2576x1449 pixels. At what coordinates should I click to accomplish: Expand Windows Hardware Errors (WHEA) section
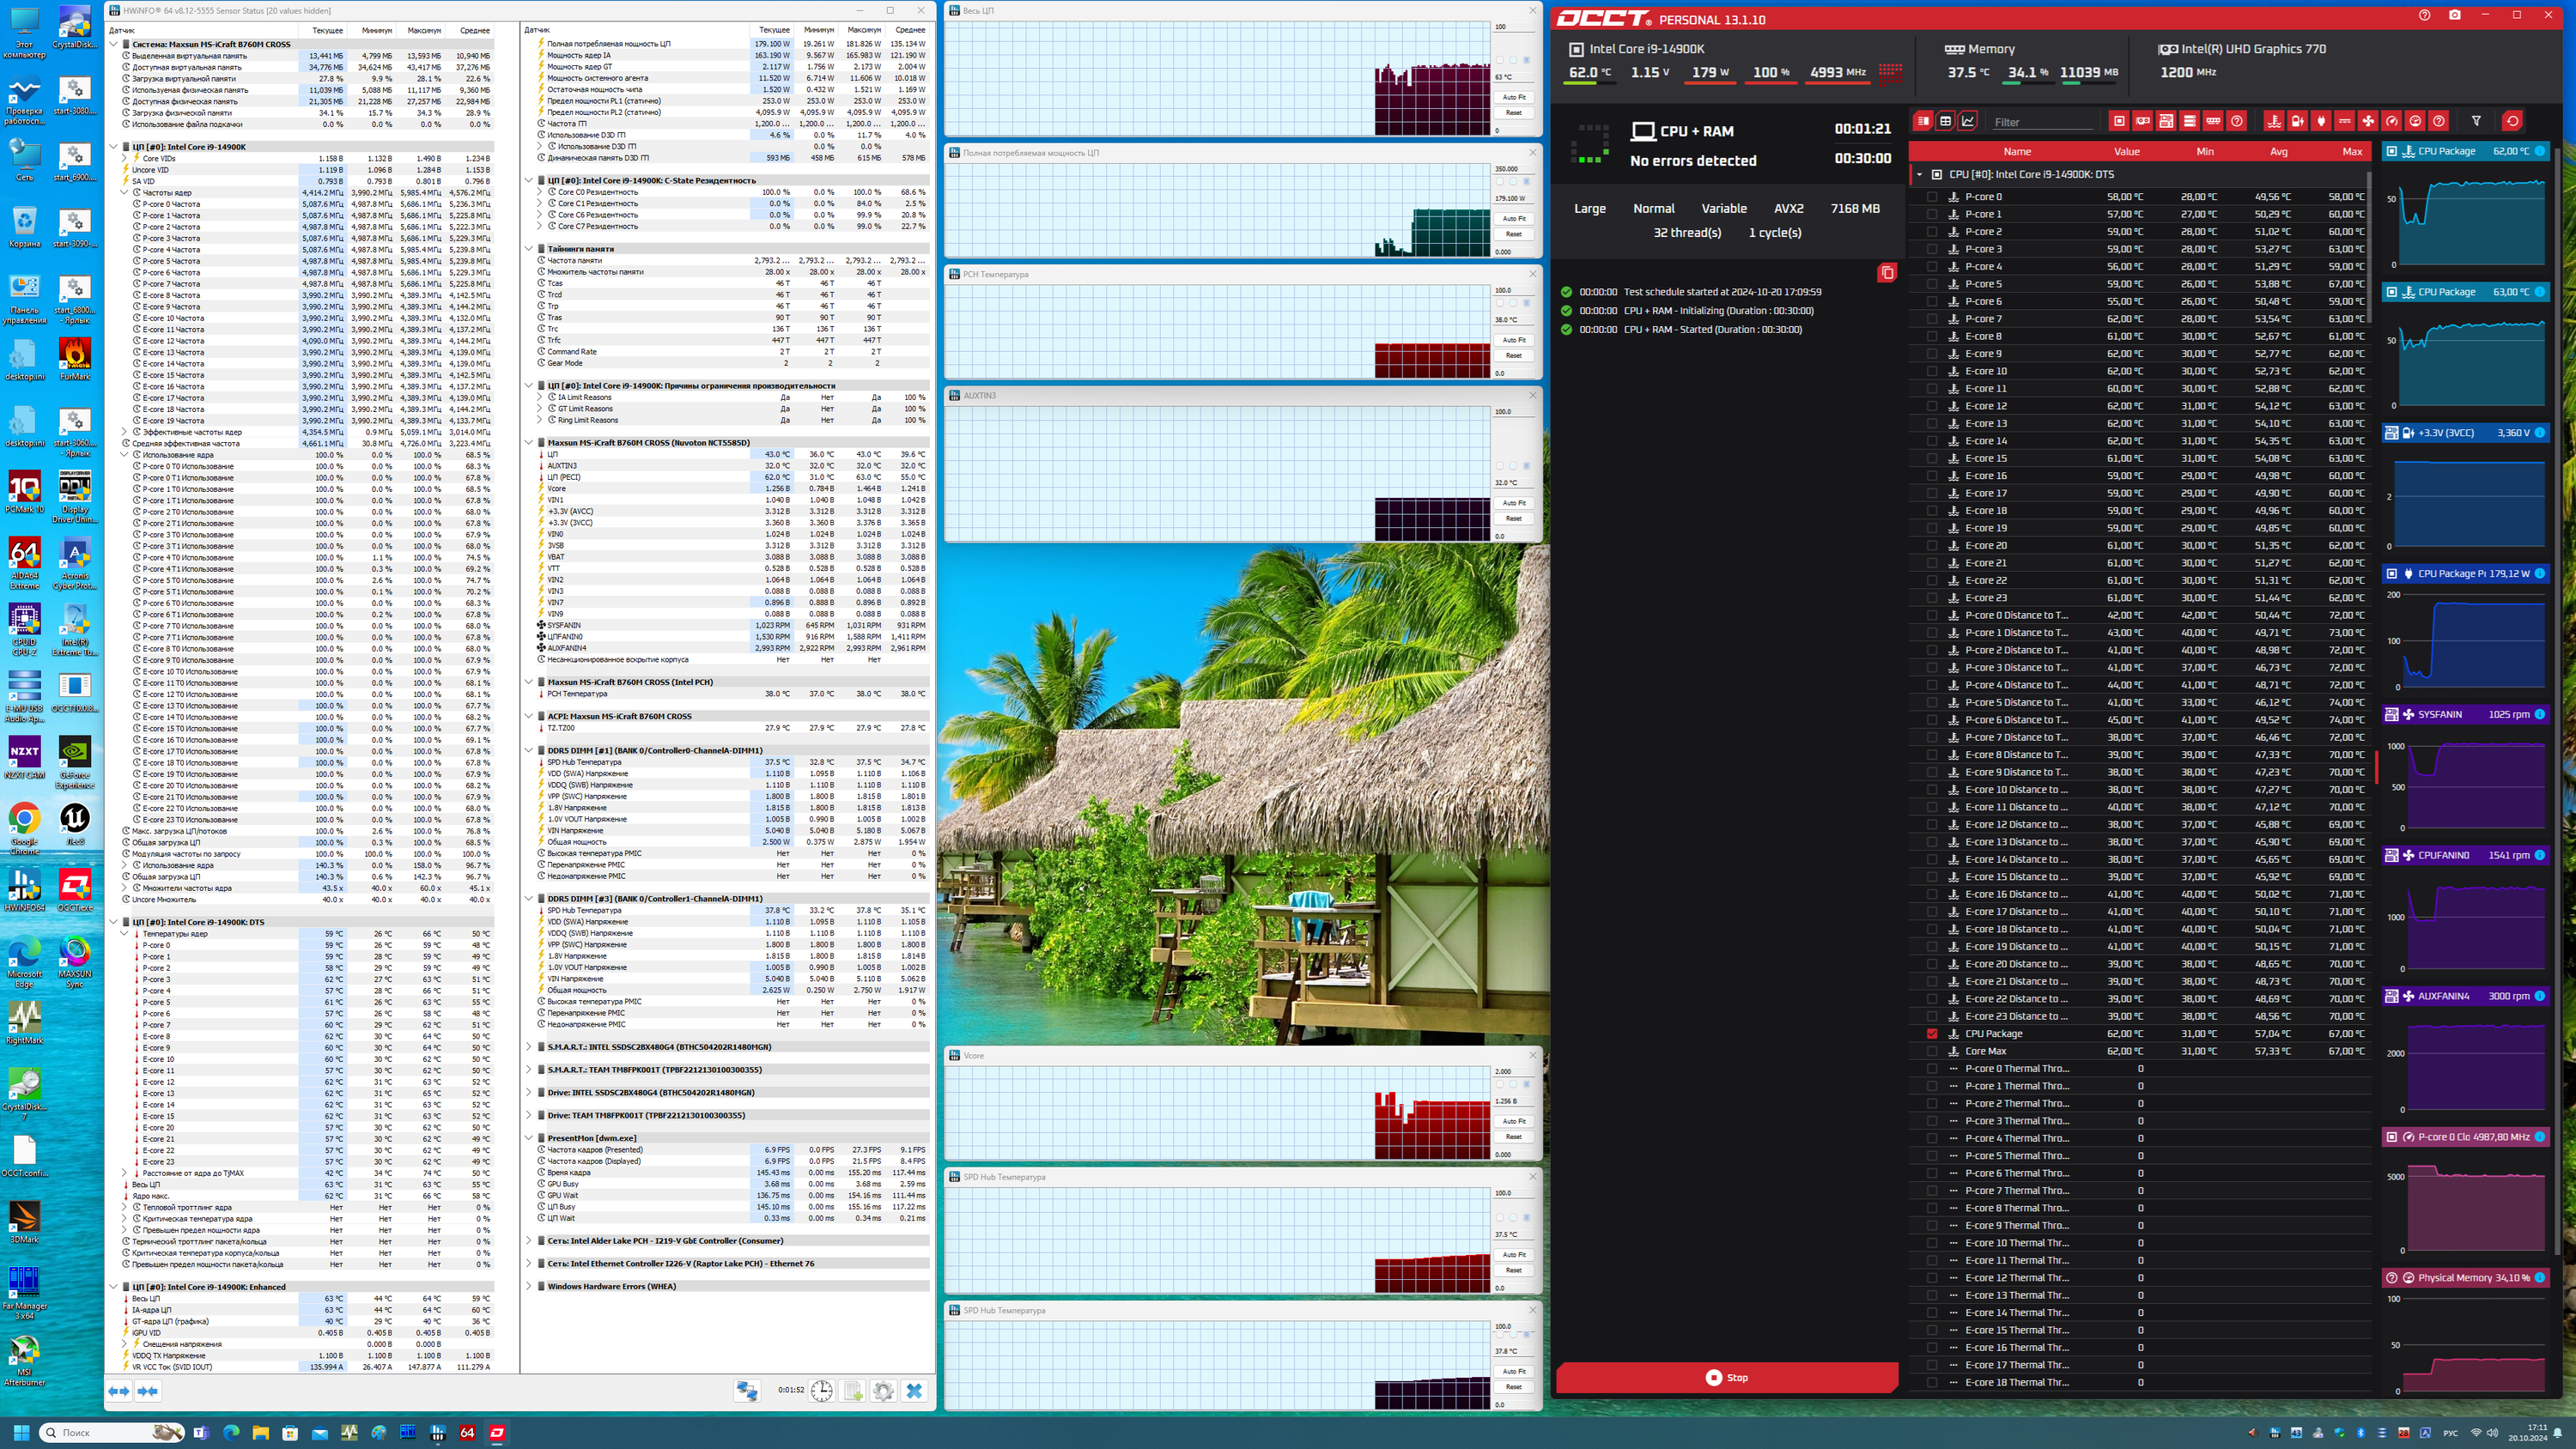[x=529, y=1286]
